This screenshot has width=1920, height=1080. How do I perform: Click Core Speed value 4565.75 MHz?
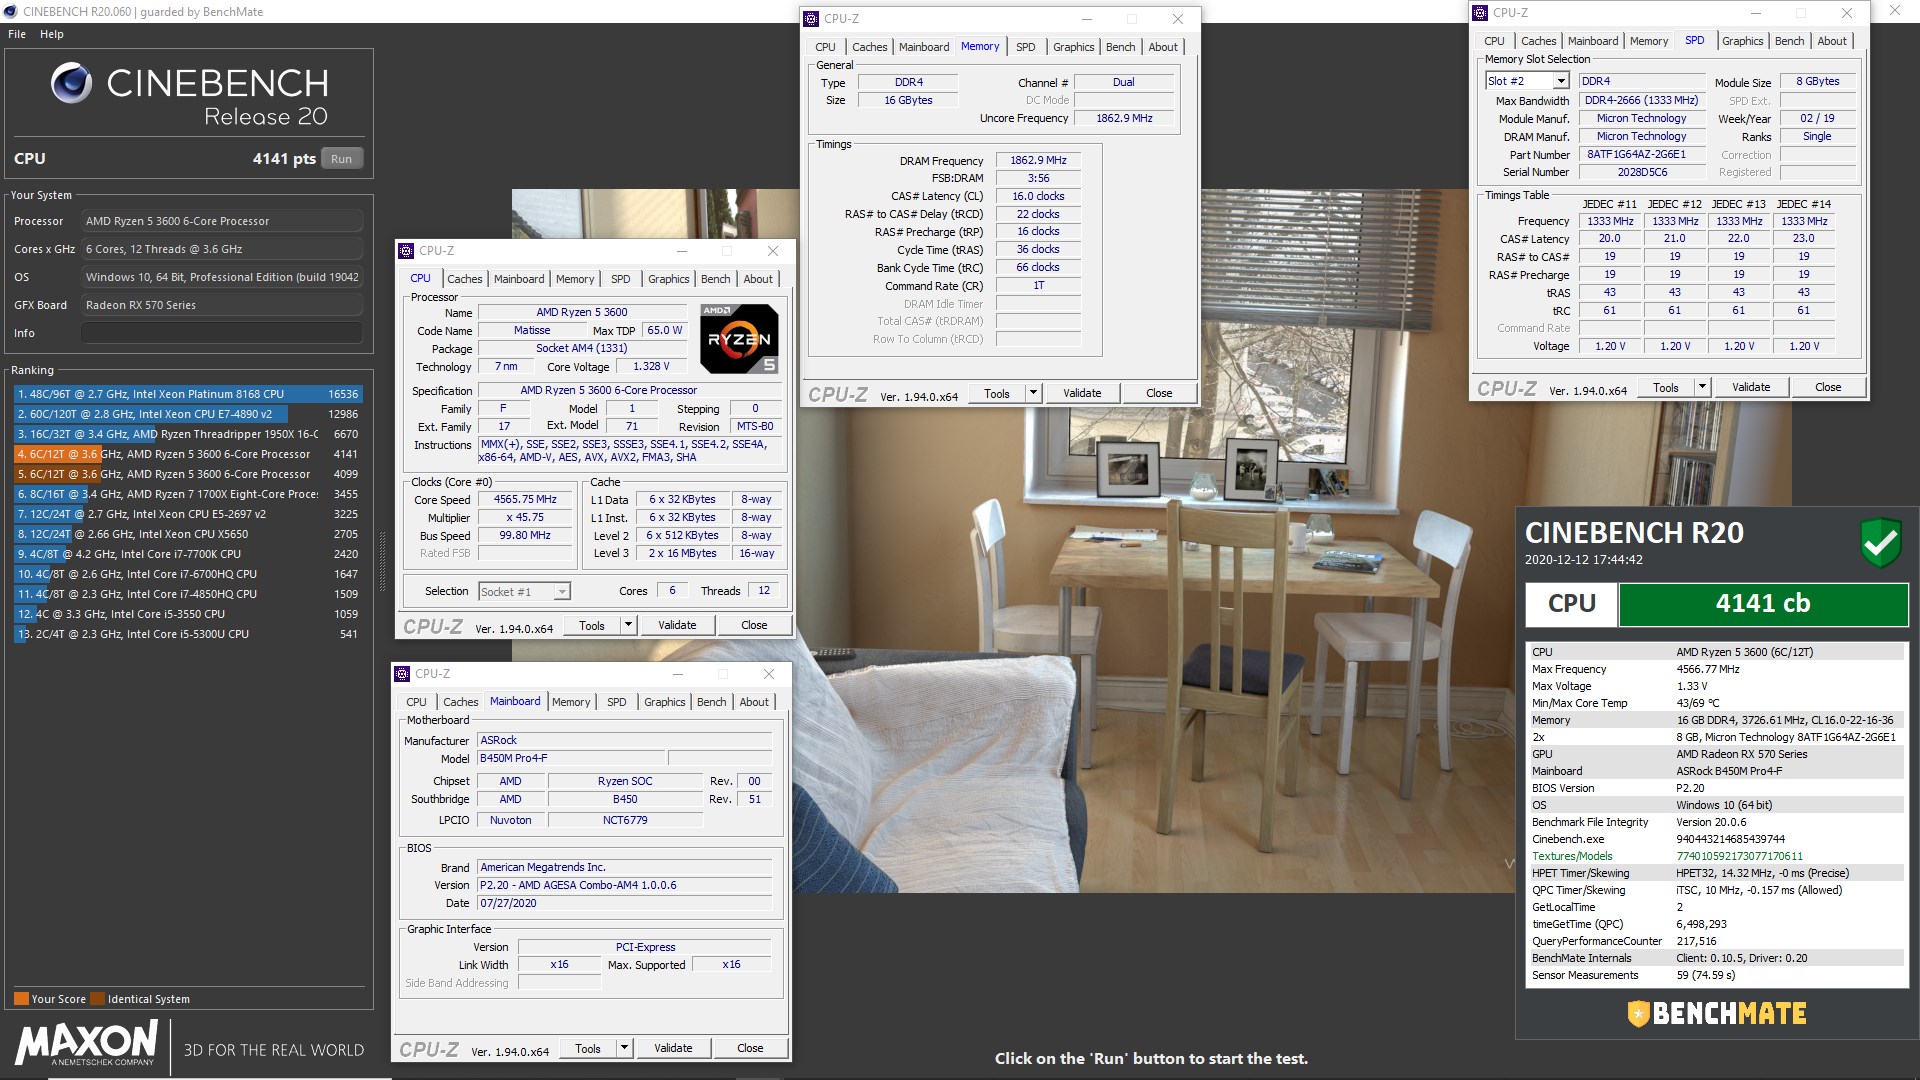click(x=525, y=500)
